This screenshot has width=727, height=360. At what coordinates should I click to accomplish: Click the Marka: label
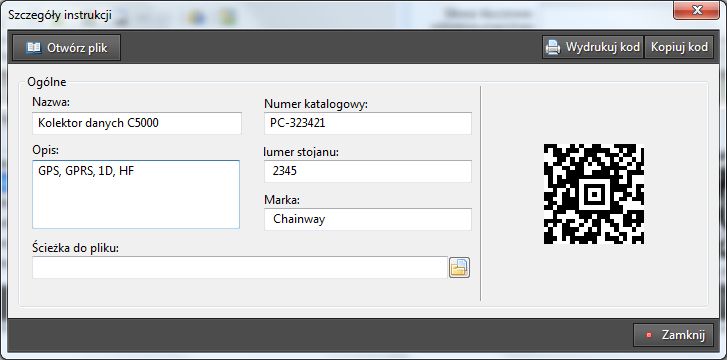tap(282, 200)
